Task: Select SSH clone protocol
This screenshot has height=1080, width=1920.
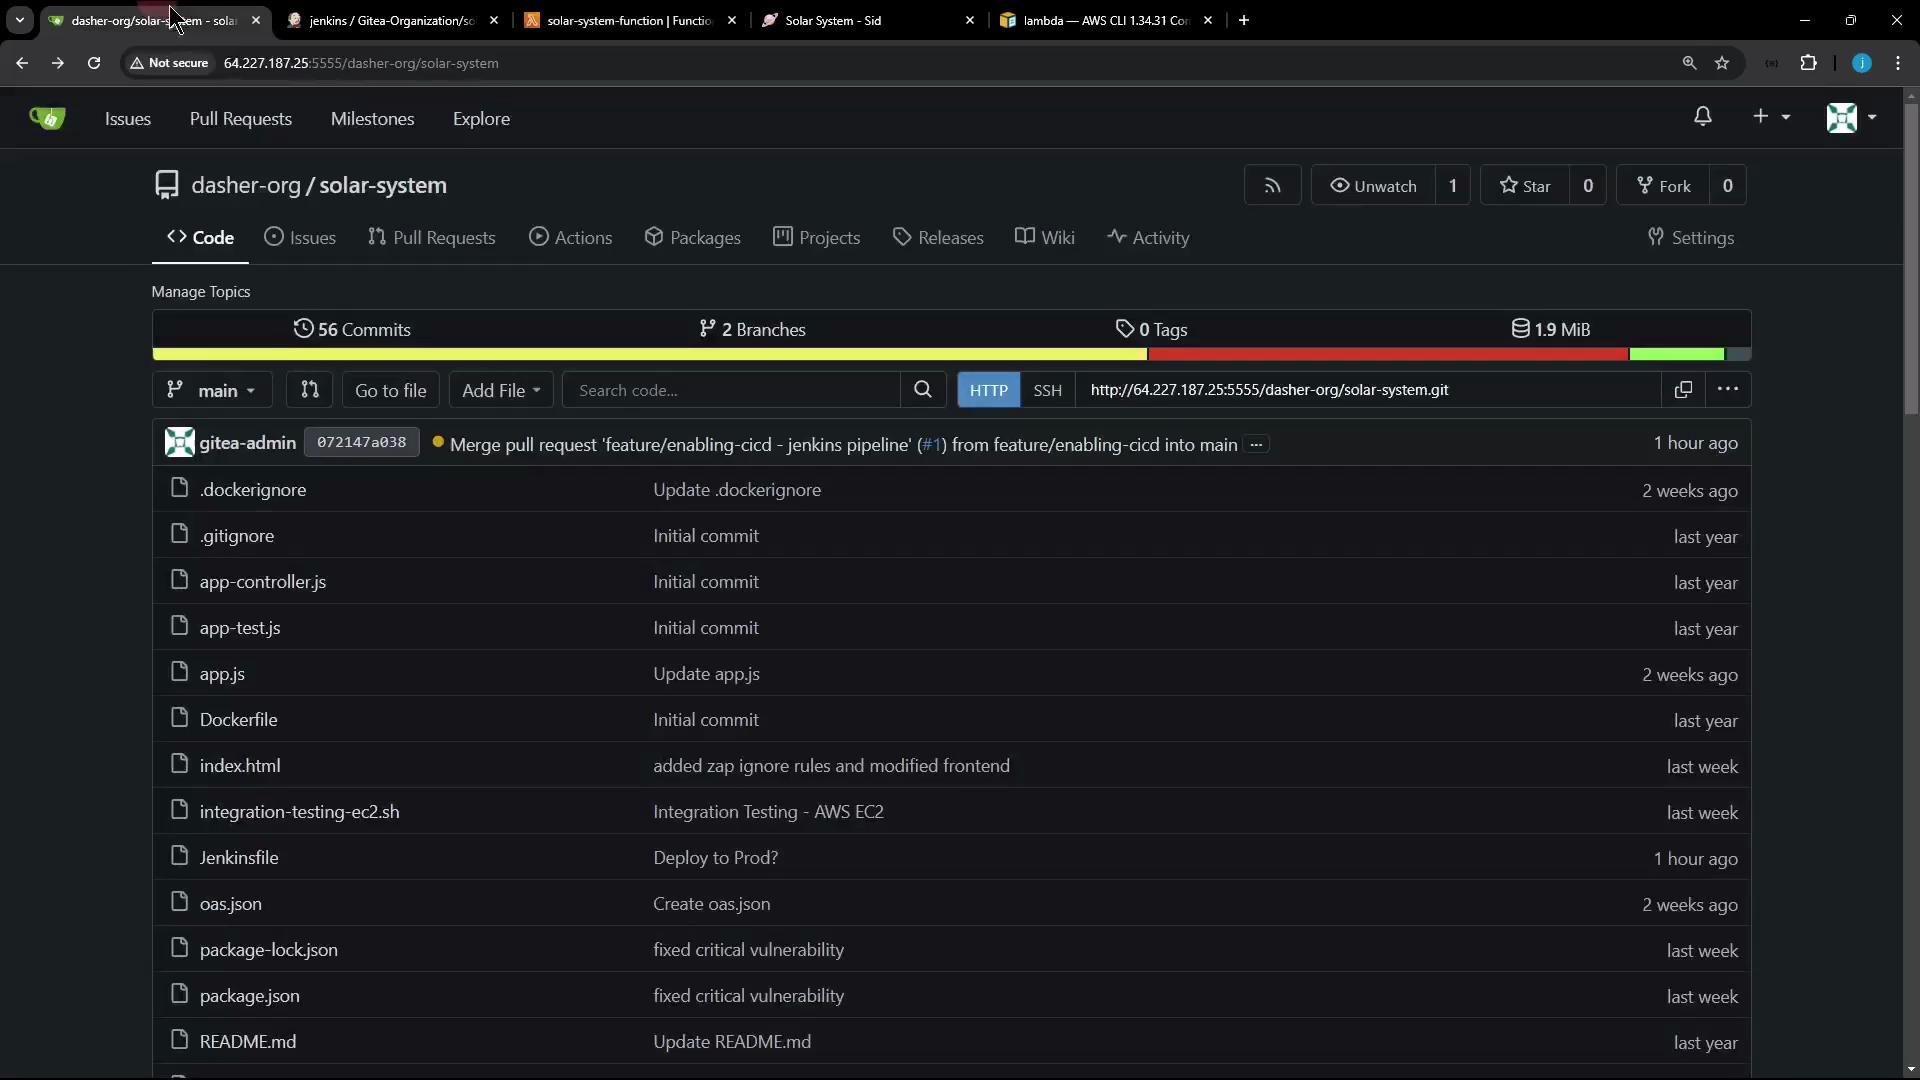Action: tap(1047, 390)
